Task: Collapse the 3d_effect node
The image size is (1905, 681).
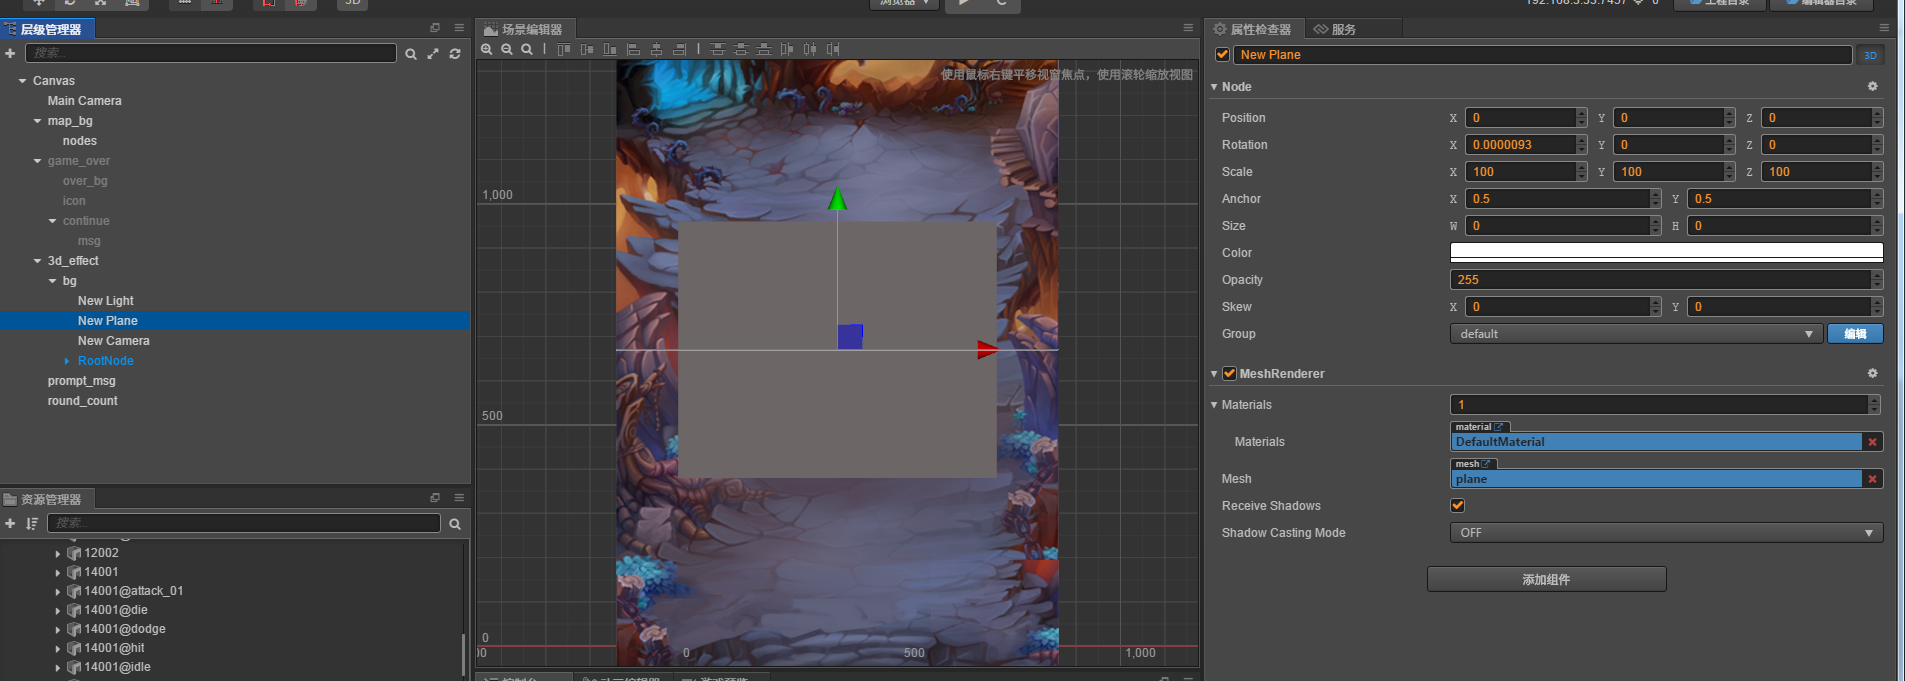Action: click(37, 261)
